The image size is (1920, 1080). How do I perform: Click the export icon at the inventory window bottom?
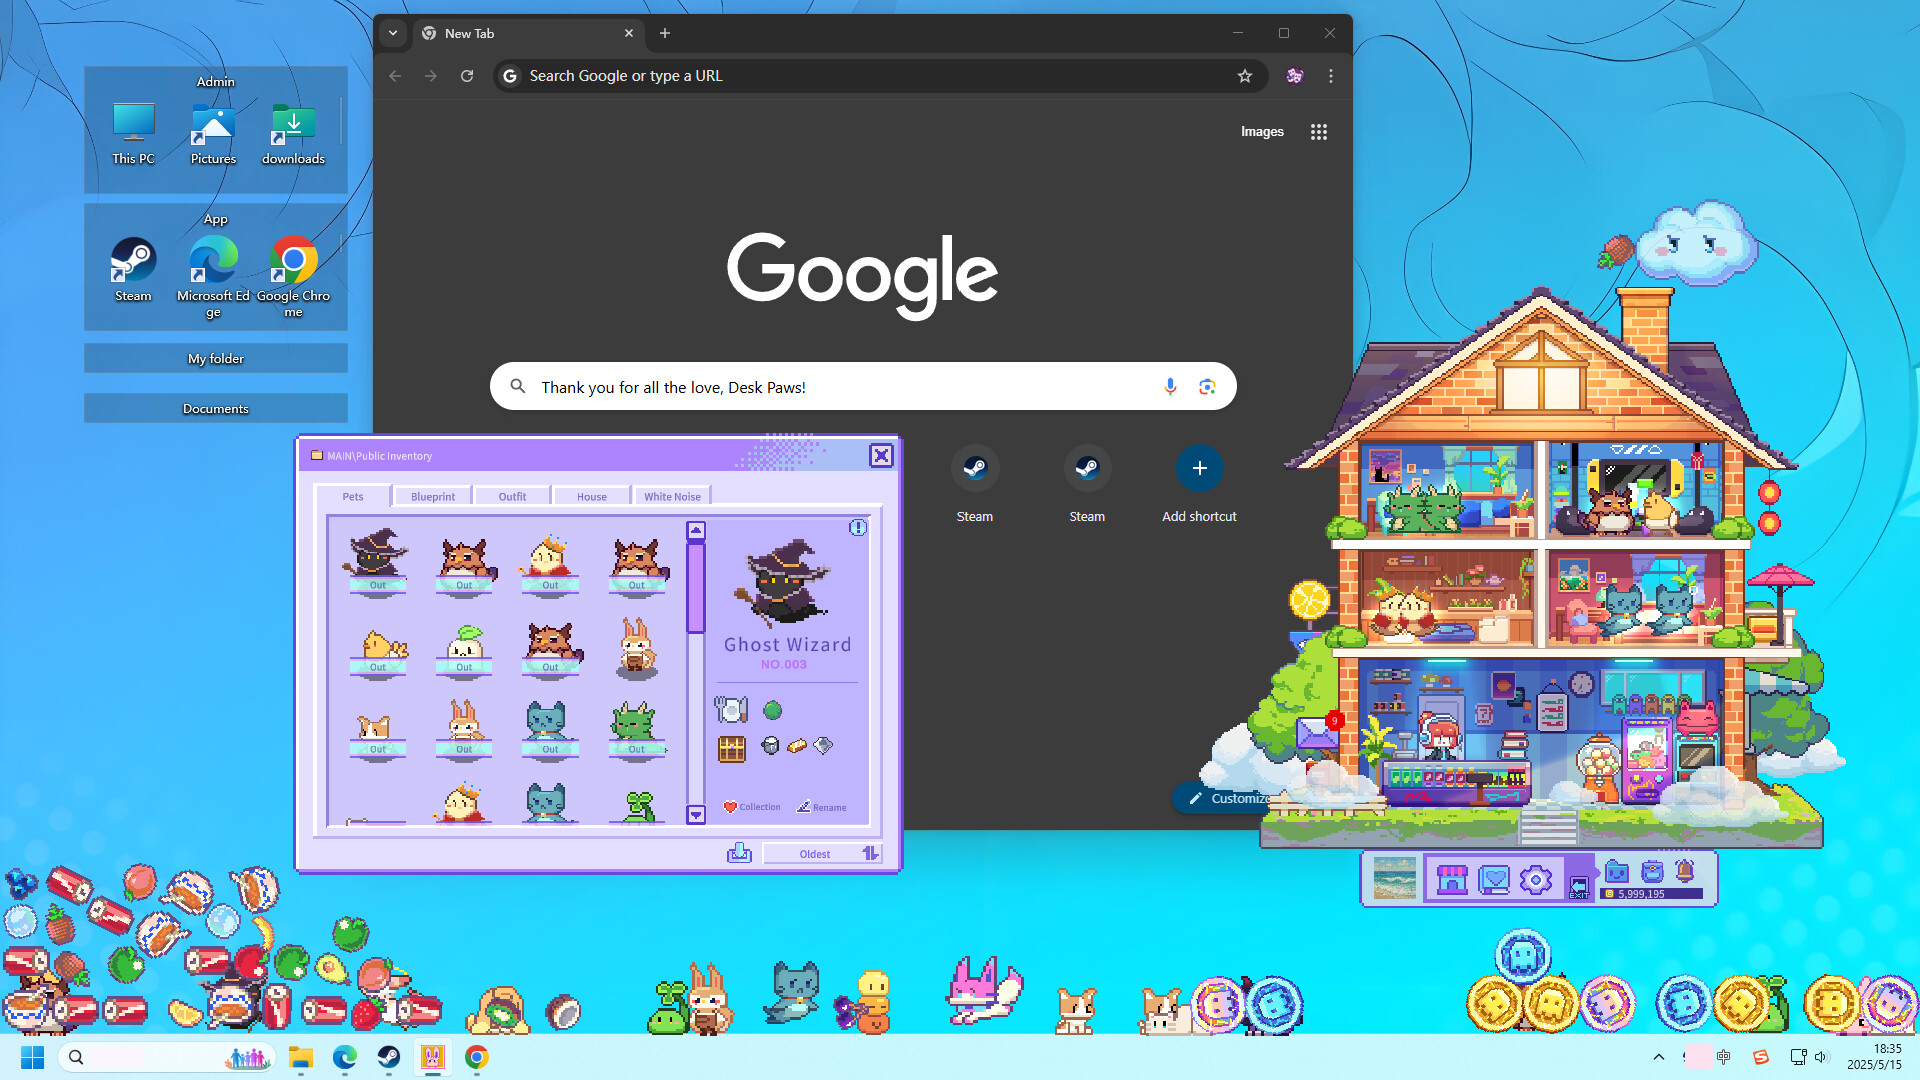(x=739, y=853)
